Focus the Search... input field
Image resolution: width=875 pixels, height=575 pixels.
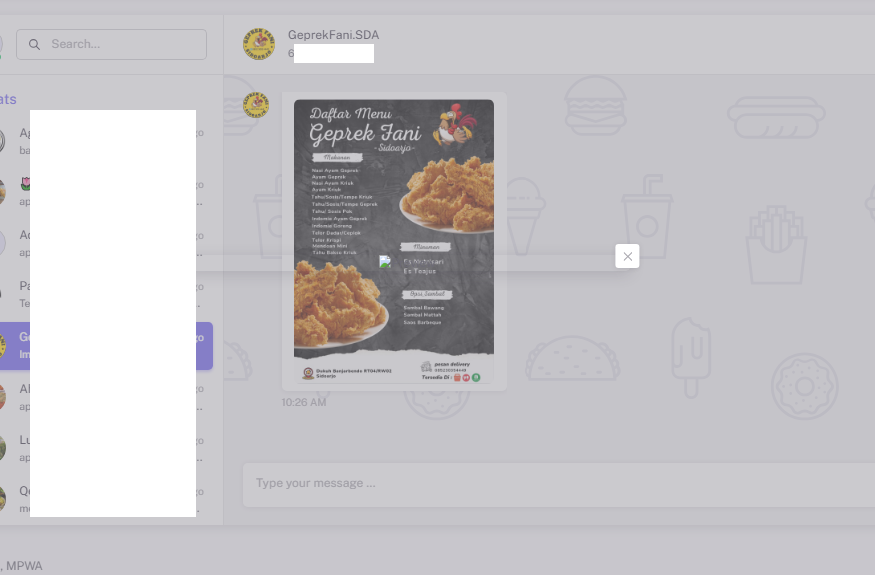pyautogui.click(x=112, y=44)
